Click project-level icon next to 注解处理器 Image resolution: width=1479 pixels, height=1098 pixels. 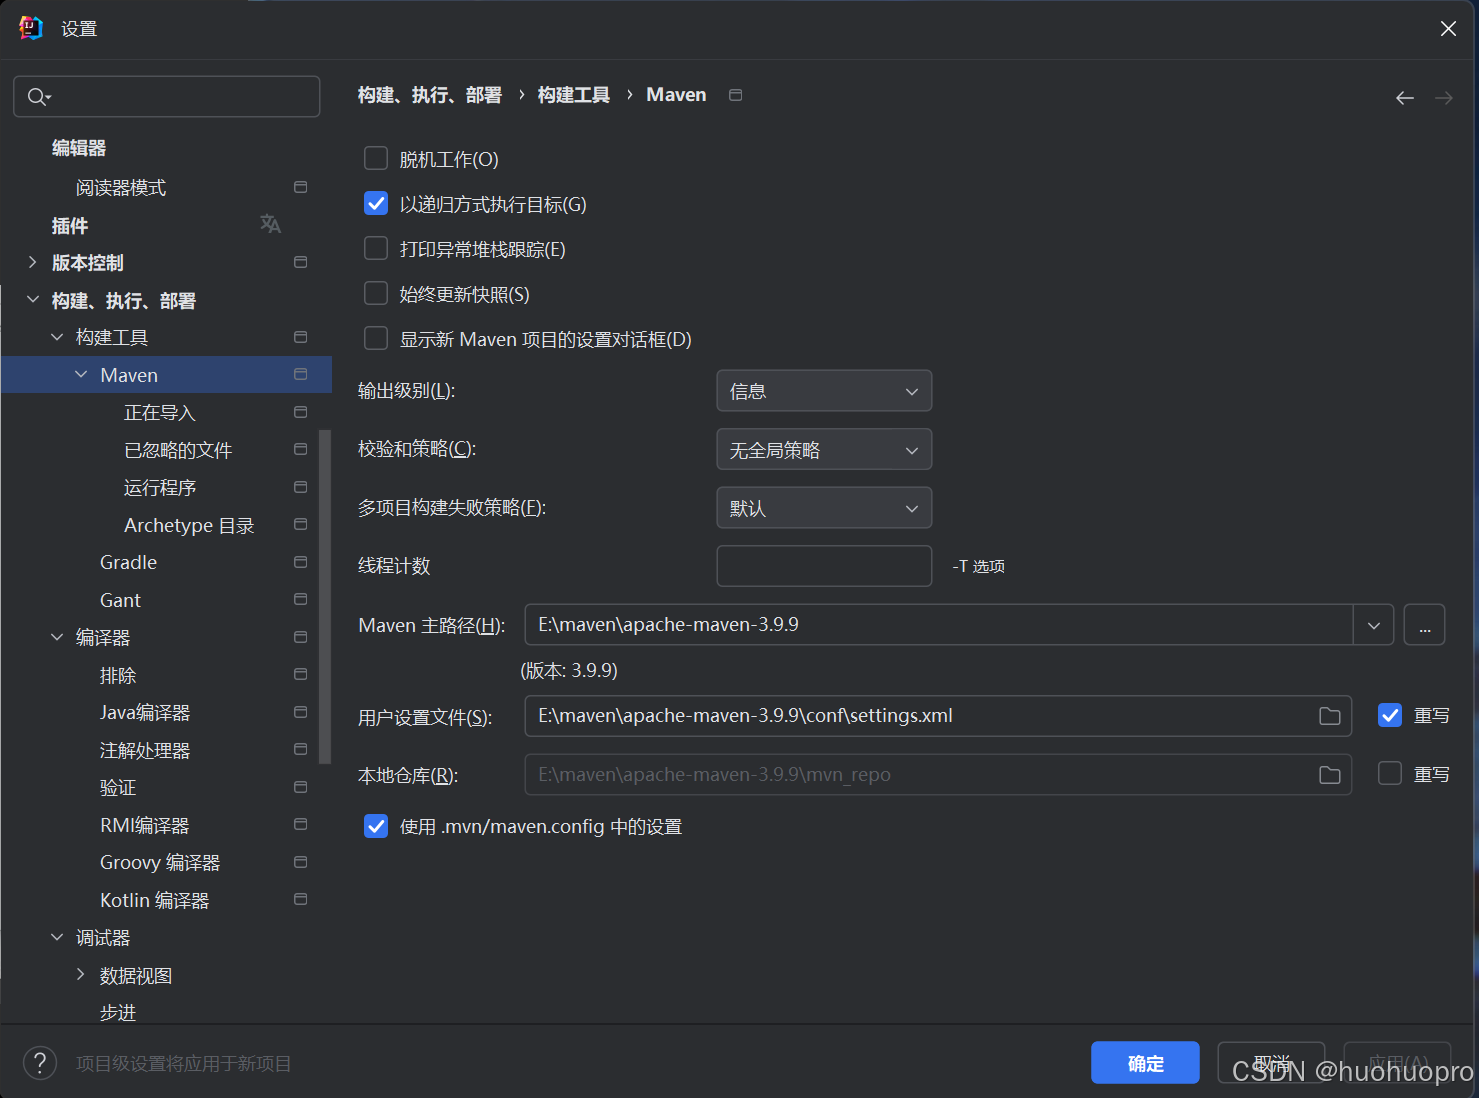click(300, 749)
